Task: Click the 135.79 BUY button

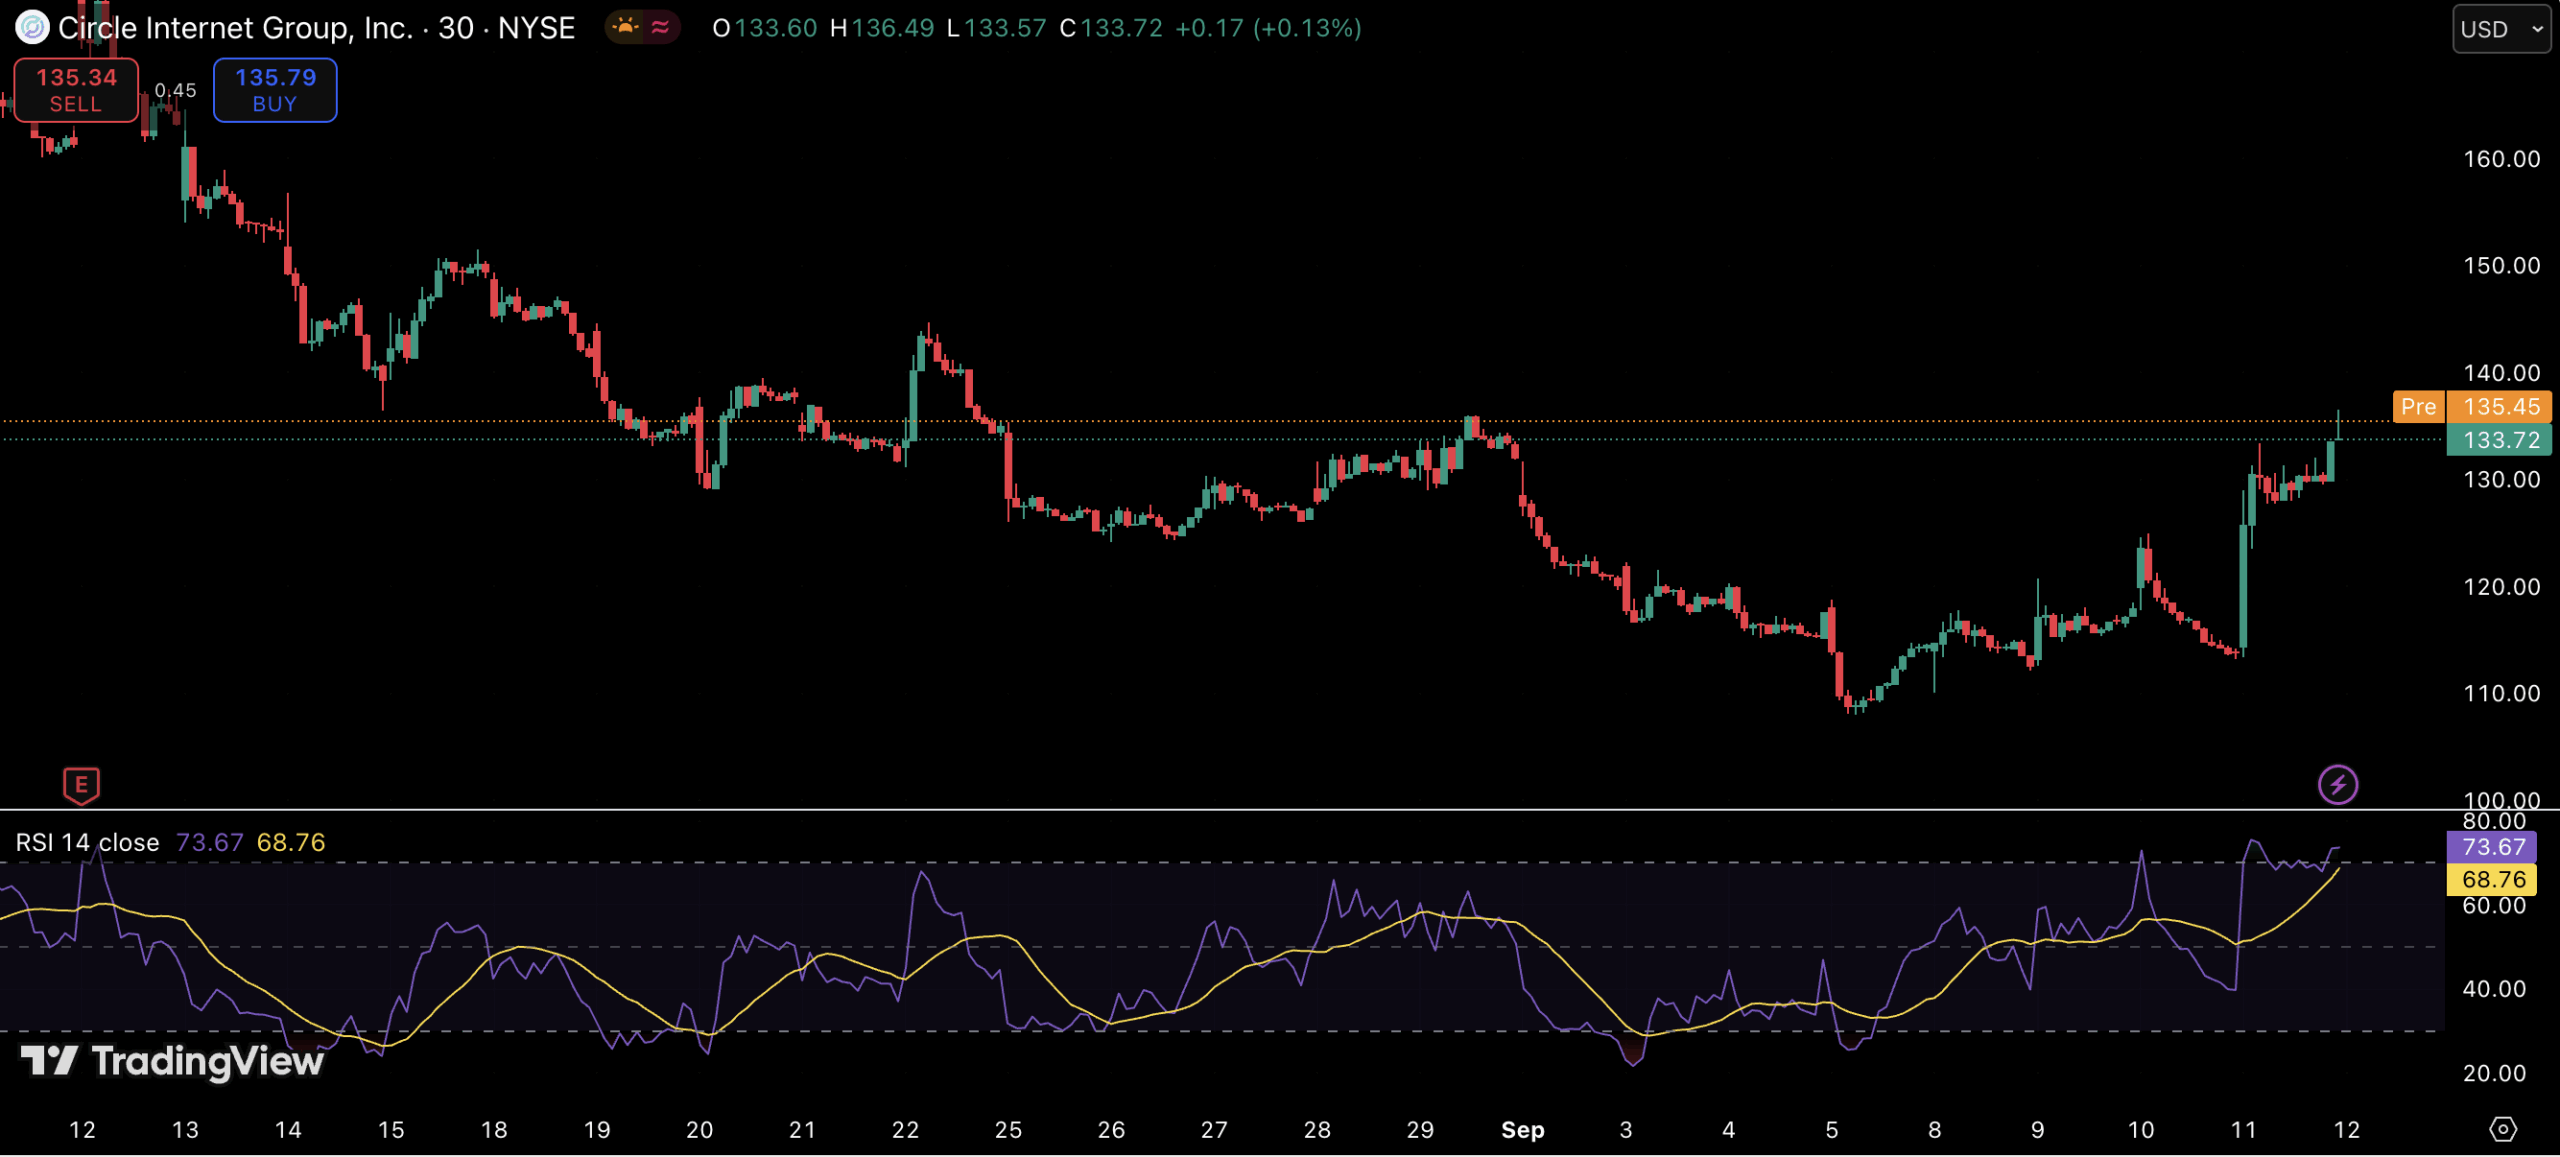Action: (275, 90)
